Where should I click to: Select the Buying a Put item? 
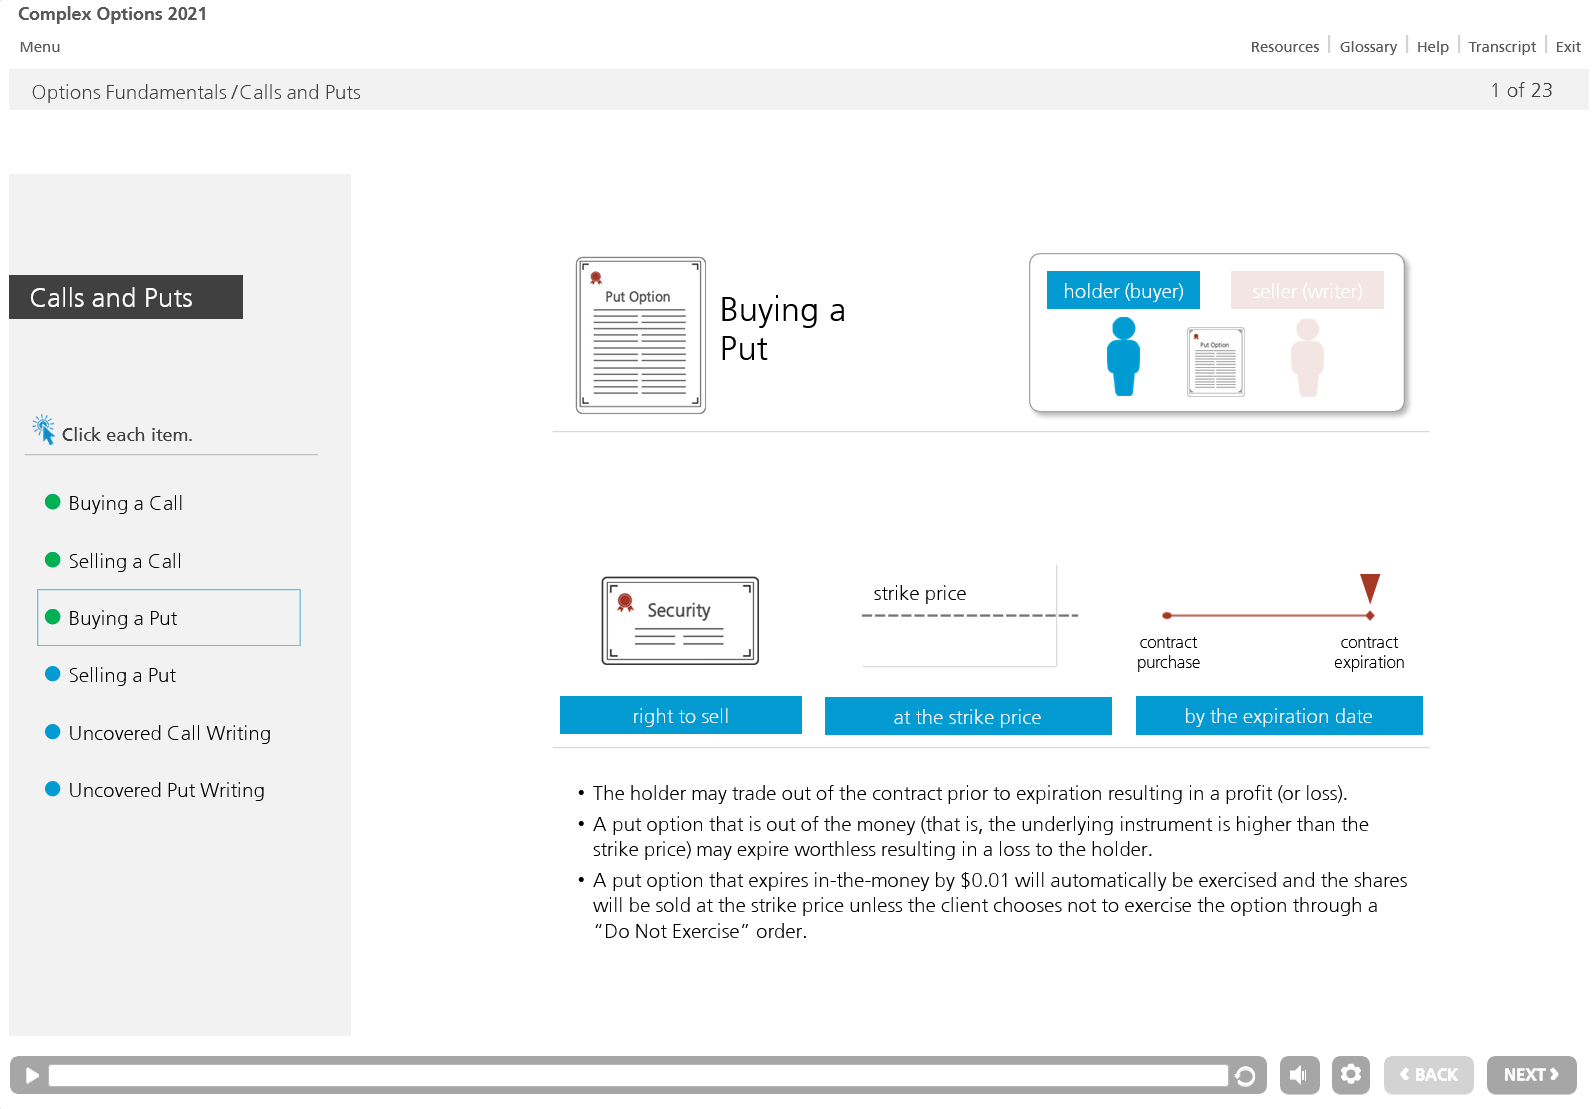169,618
